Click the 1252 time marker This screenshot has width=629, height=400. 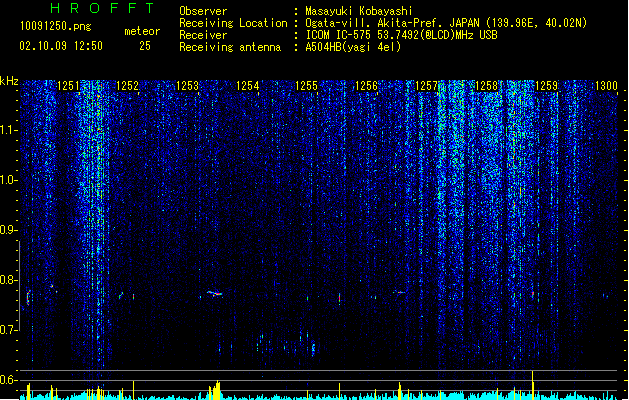coord(127,86)
